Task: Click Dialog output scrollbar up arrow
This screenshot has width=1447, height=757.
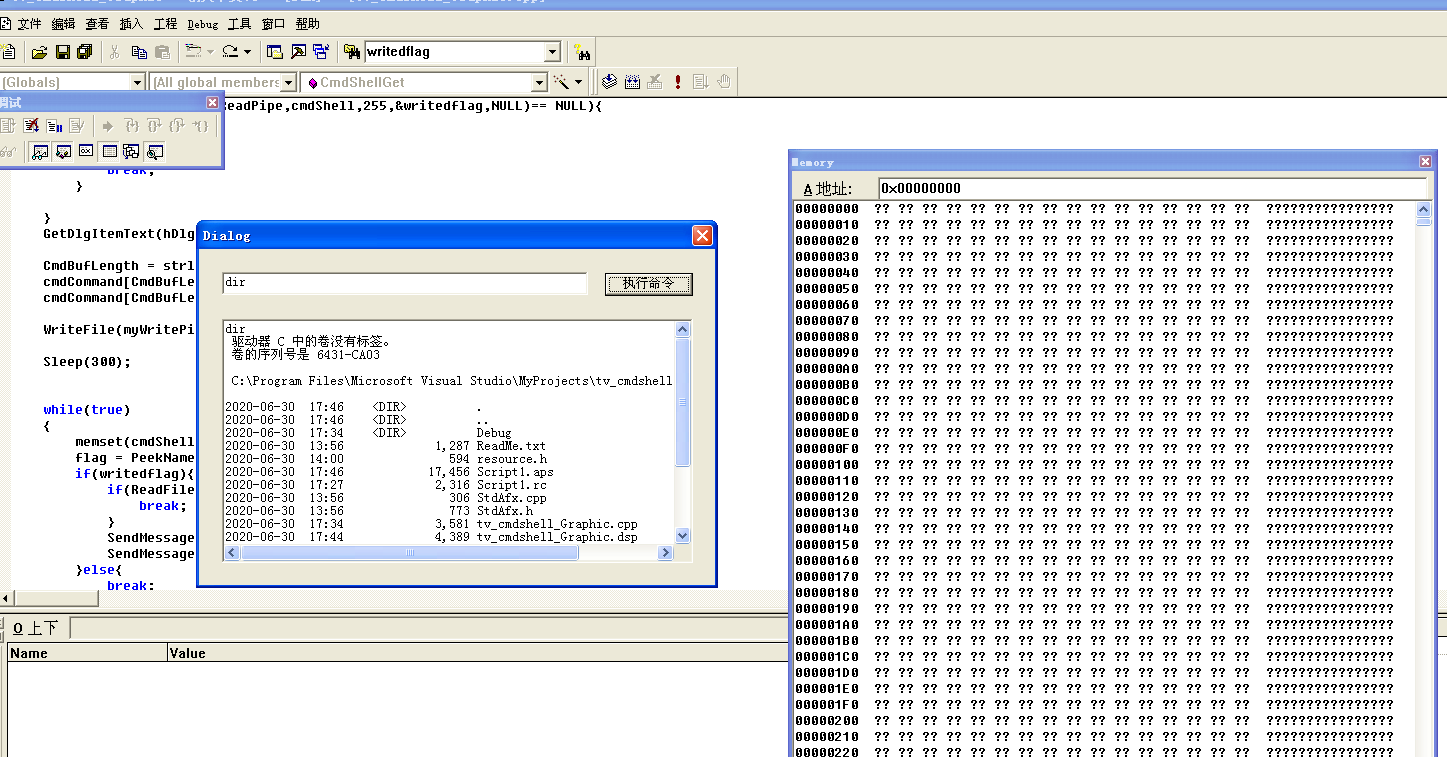Action: click(683, 329)
